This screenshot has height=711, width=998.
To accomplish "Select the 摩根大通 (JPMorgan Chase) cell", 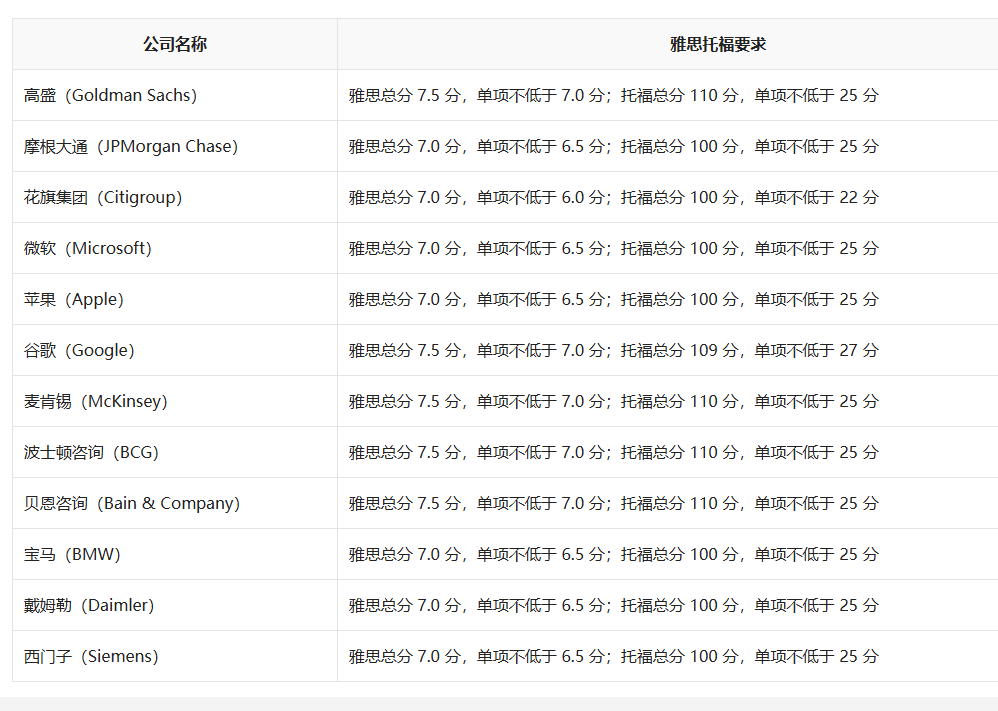I will coord(131,147).
